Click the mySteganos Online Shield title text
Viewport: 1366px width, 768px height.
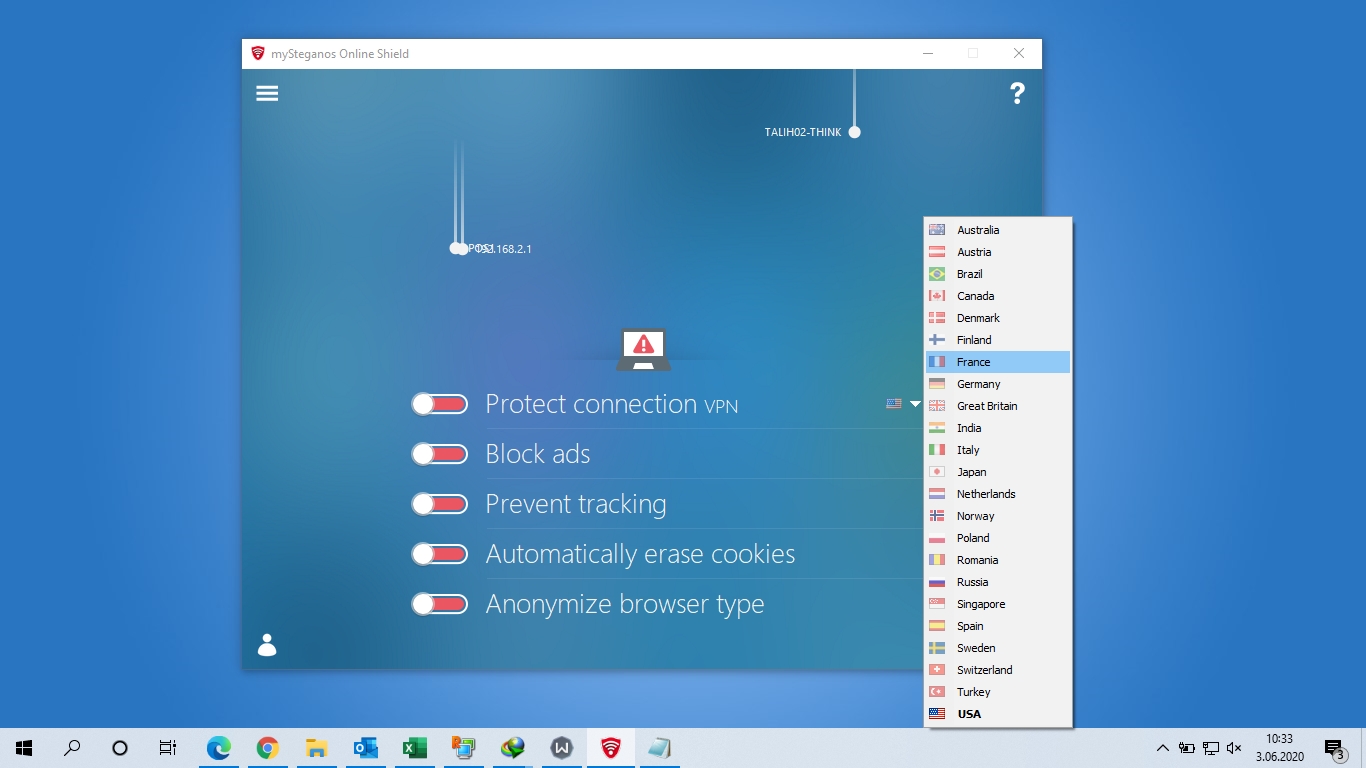click(340, 54)
